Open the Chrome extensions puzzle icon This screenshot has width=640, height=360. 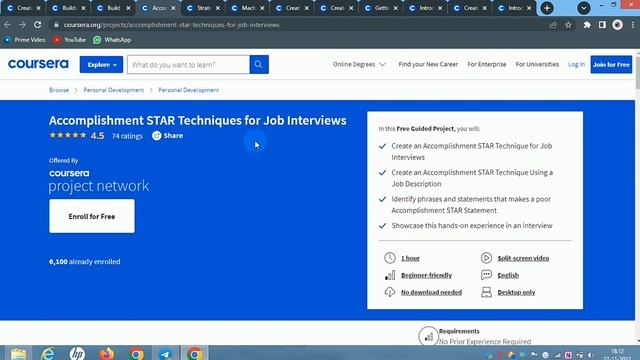click(x=587, y=25)
